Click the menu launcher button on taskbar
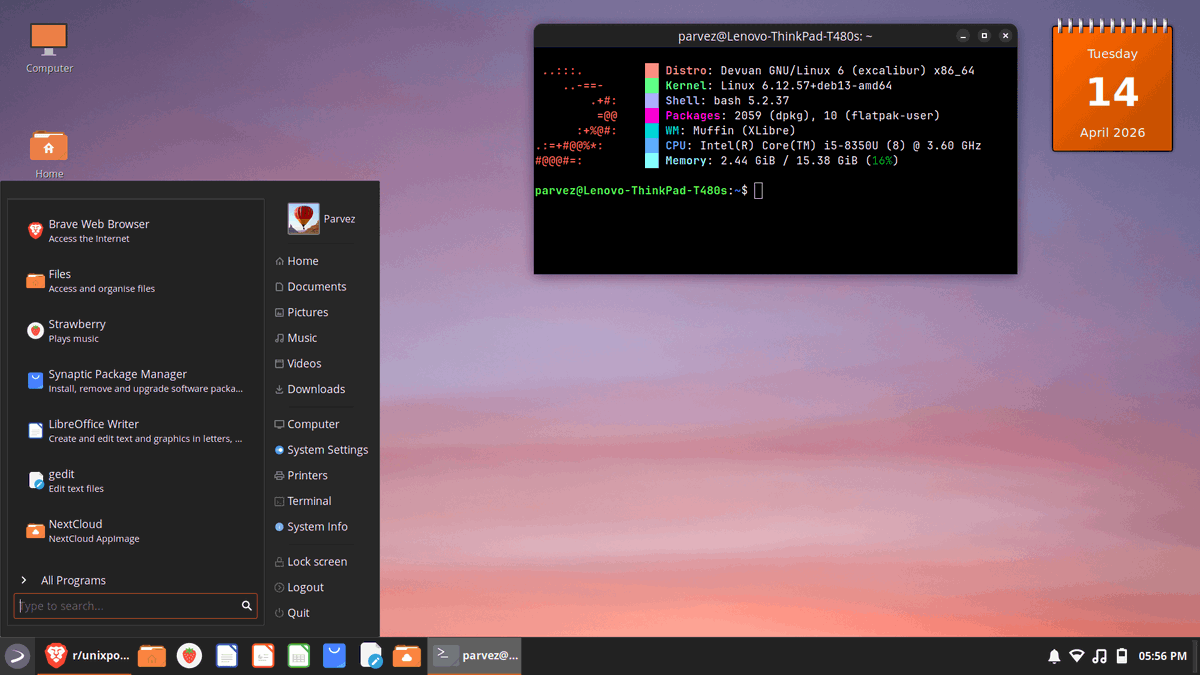1200x675 pixels. [17, 656]
